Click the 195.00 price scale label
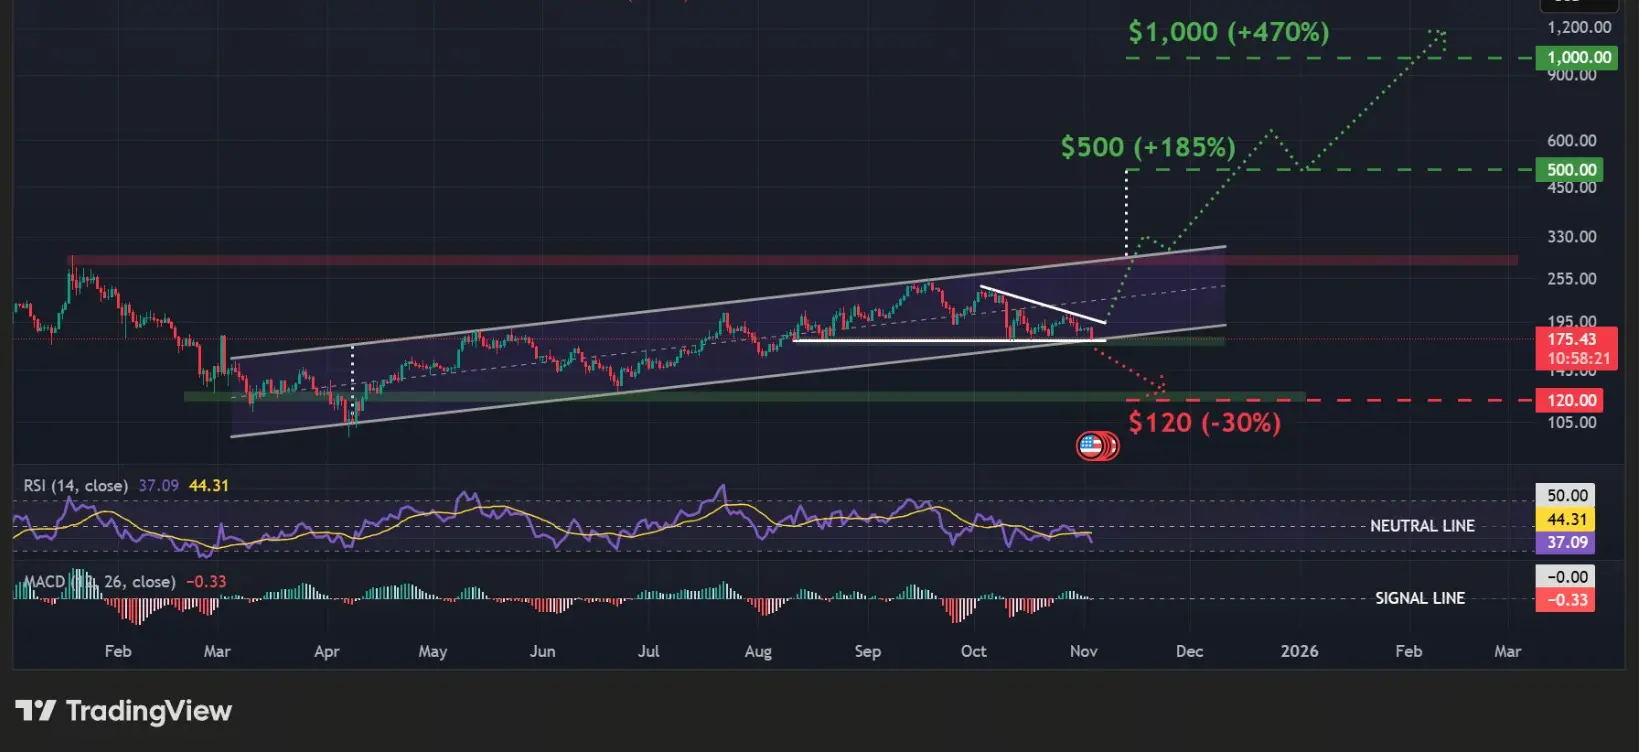The width and height of the screenshot is (1642, 754). (1572, 322)
